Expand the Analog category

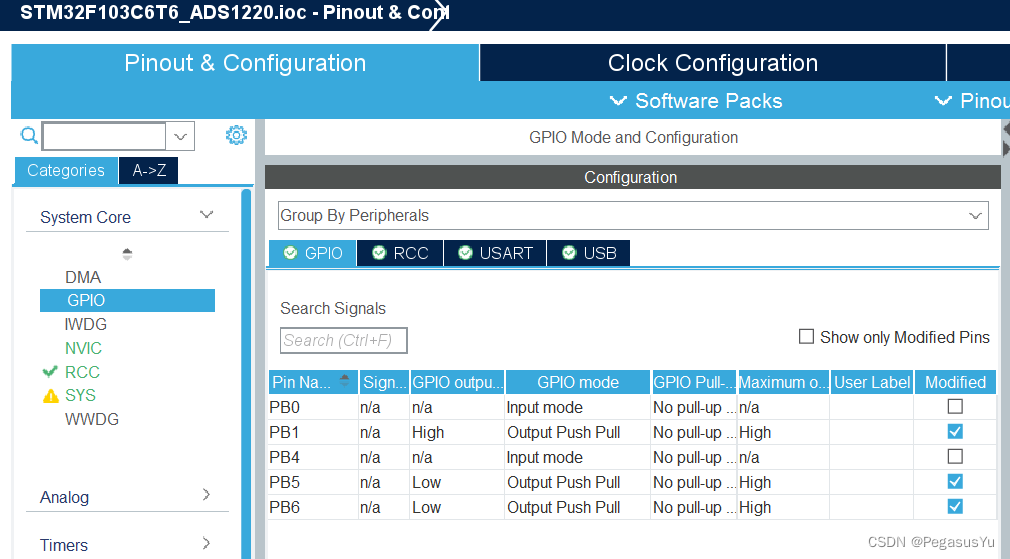(206, 495)
